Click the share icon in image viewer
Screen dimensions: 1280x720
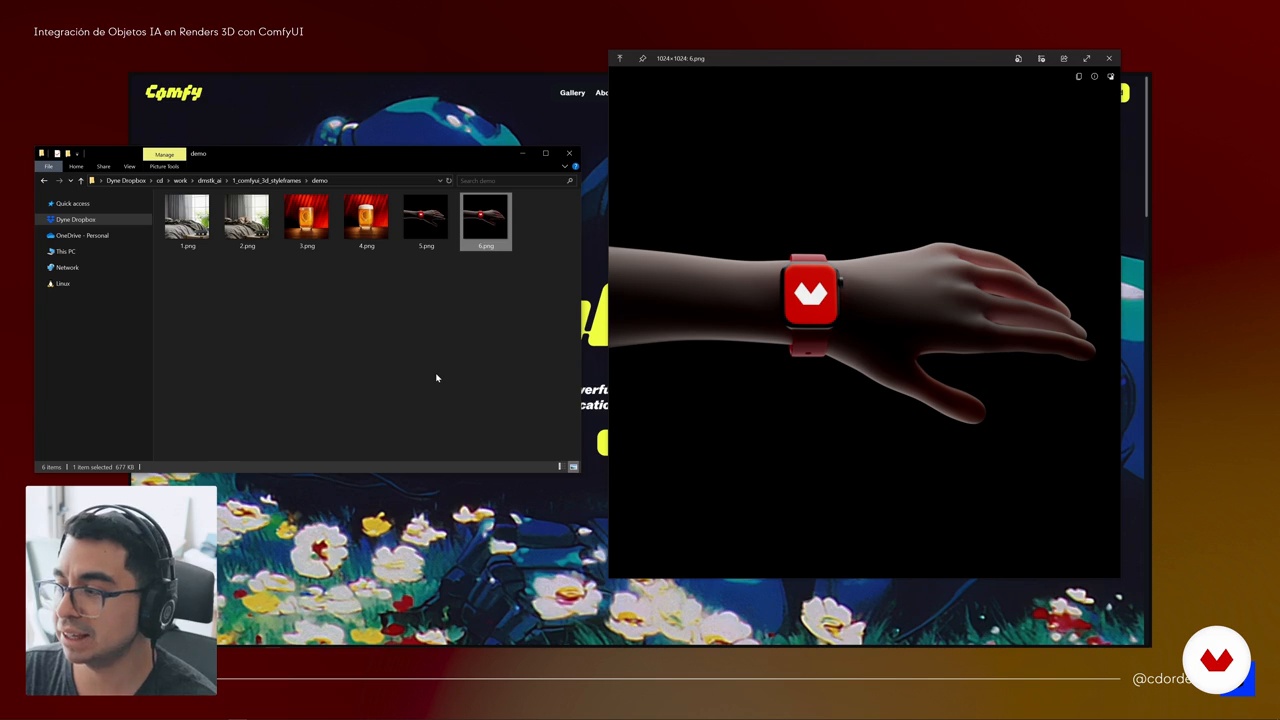[1064, 58]
